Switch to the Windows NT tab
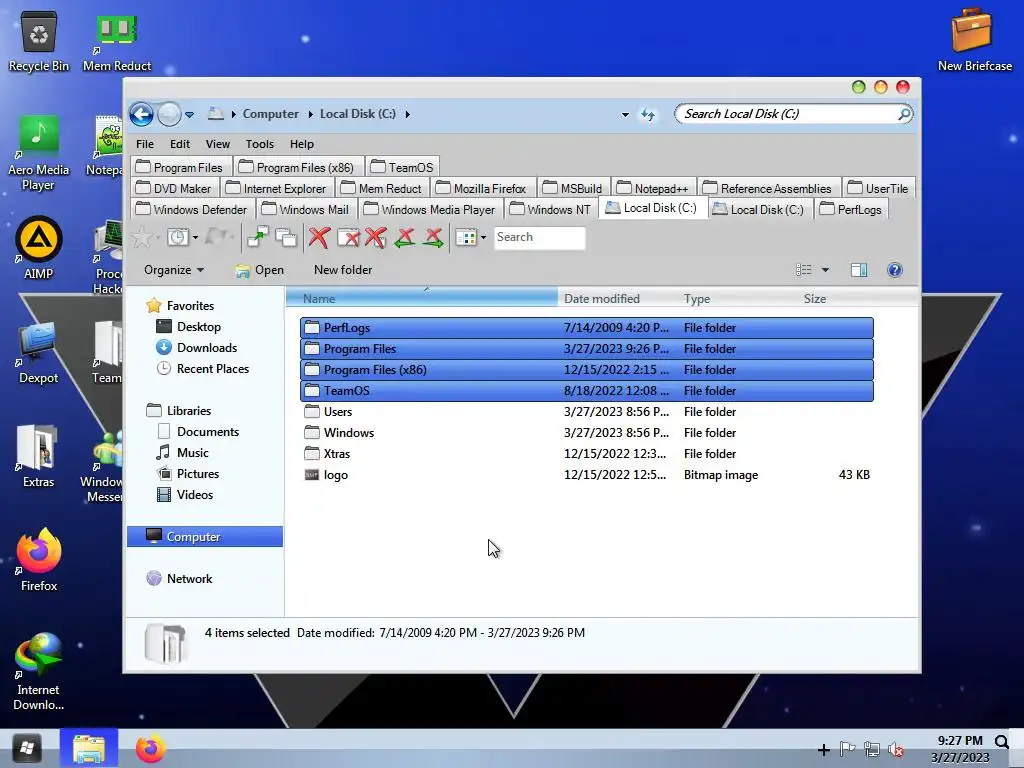The width and height of the screenshot is (1024, 768). (551, 209)
